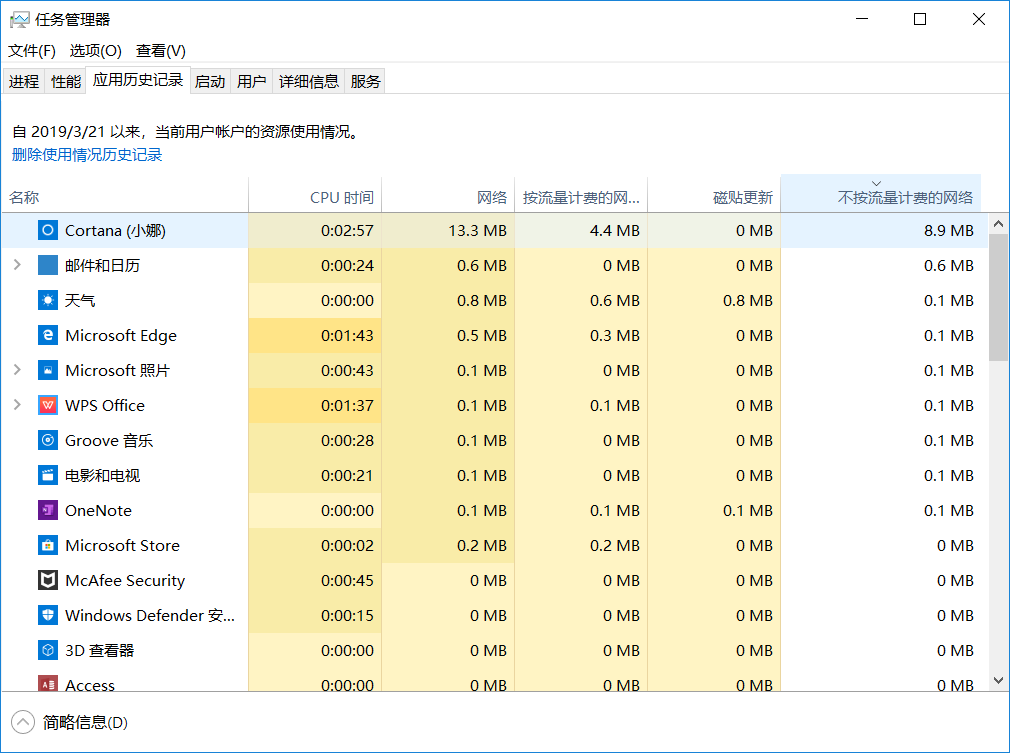
Task: Sort by the CPU 时间 column header
Action: (x=315, y=196)
